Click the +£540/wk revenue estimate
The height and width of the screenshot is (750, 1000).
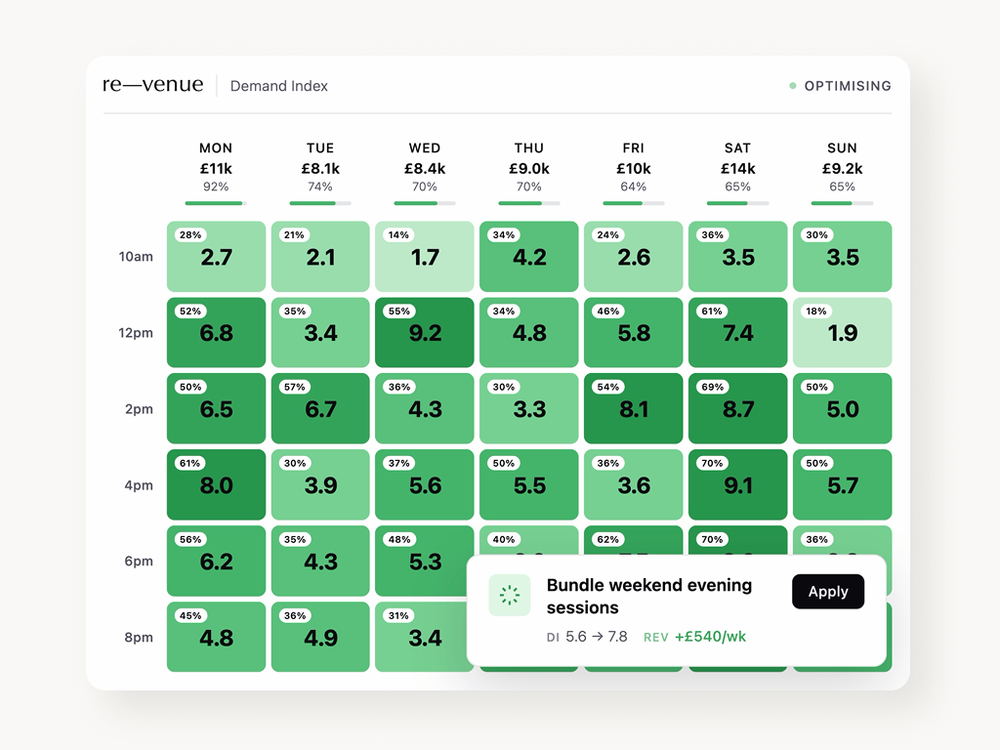[710, 636]
